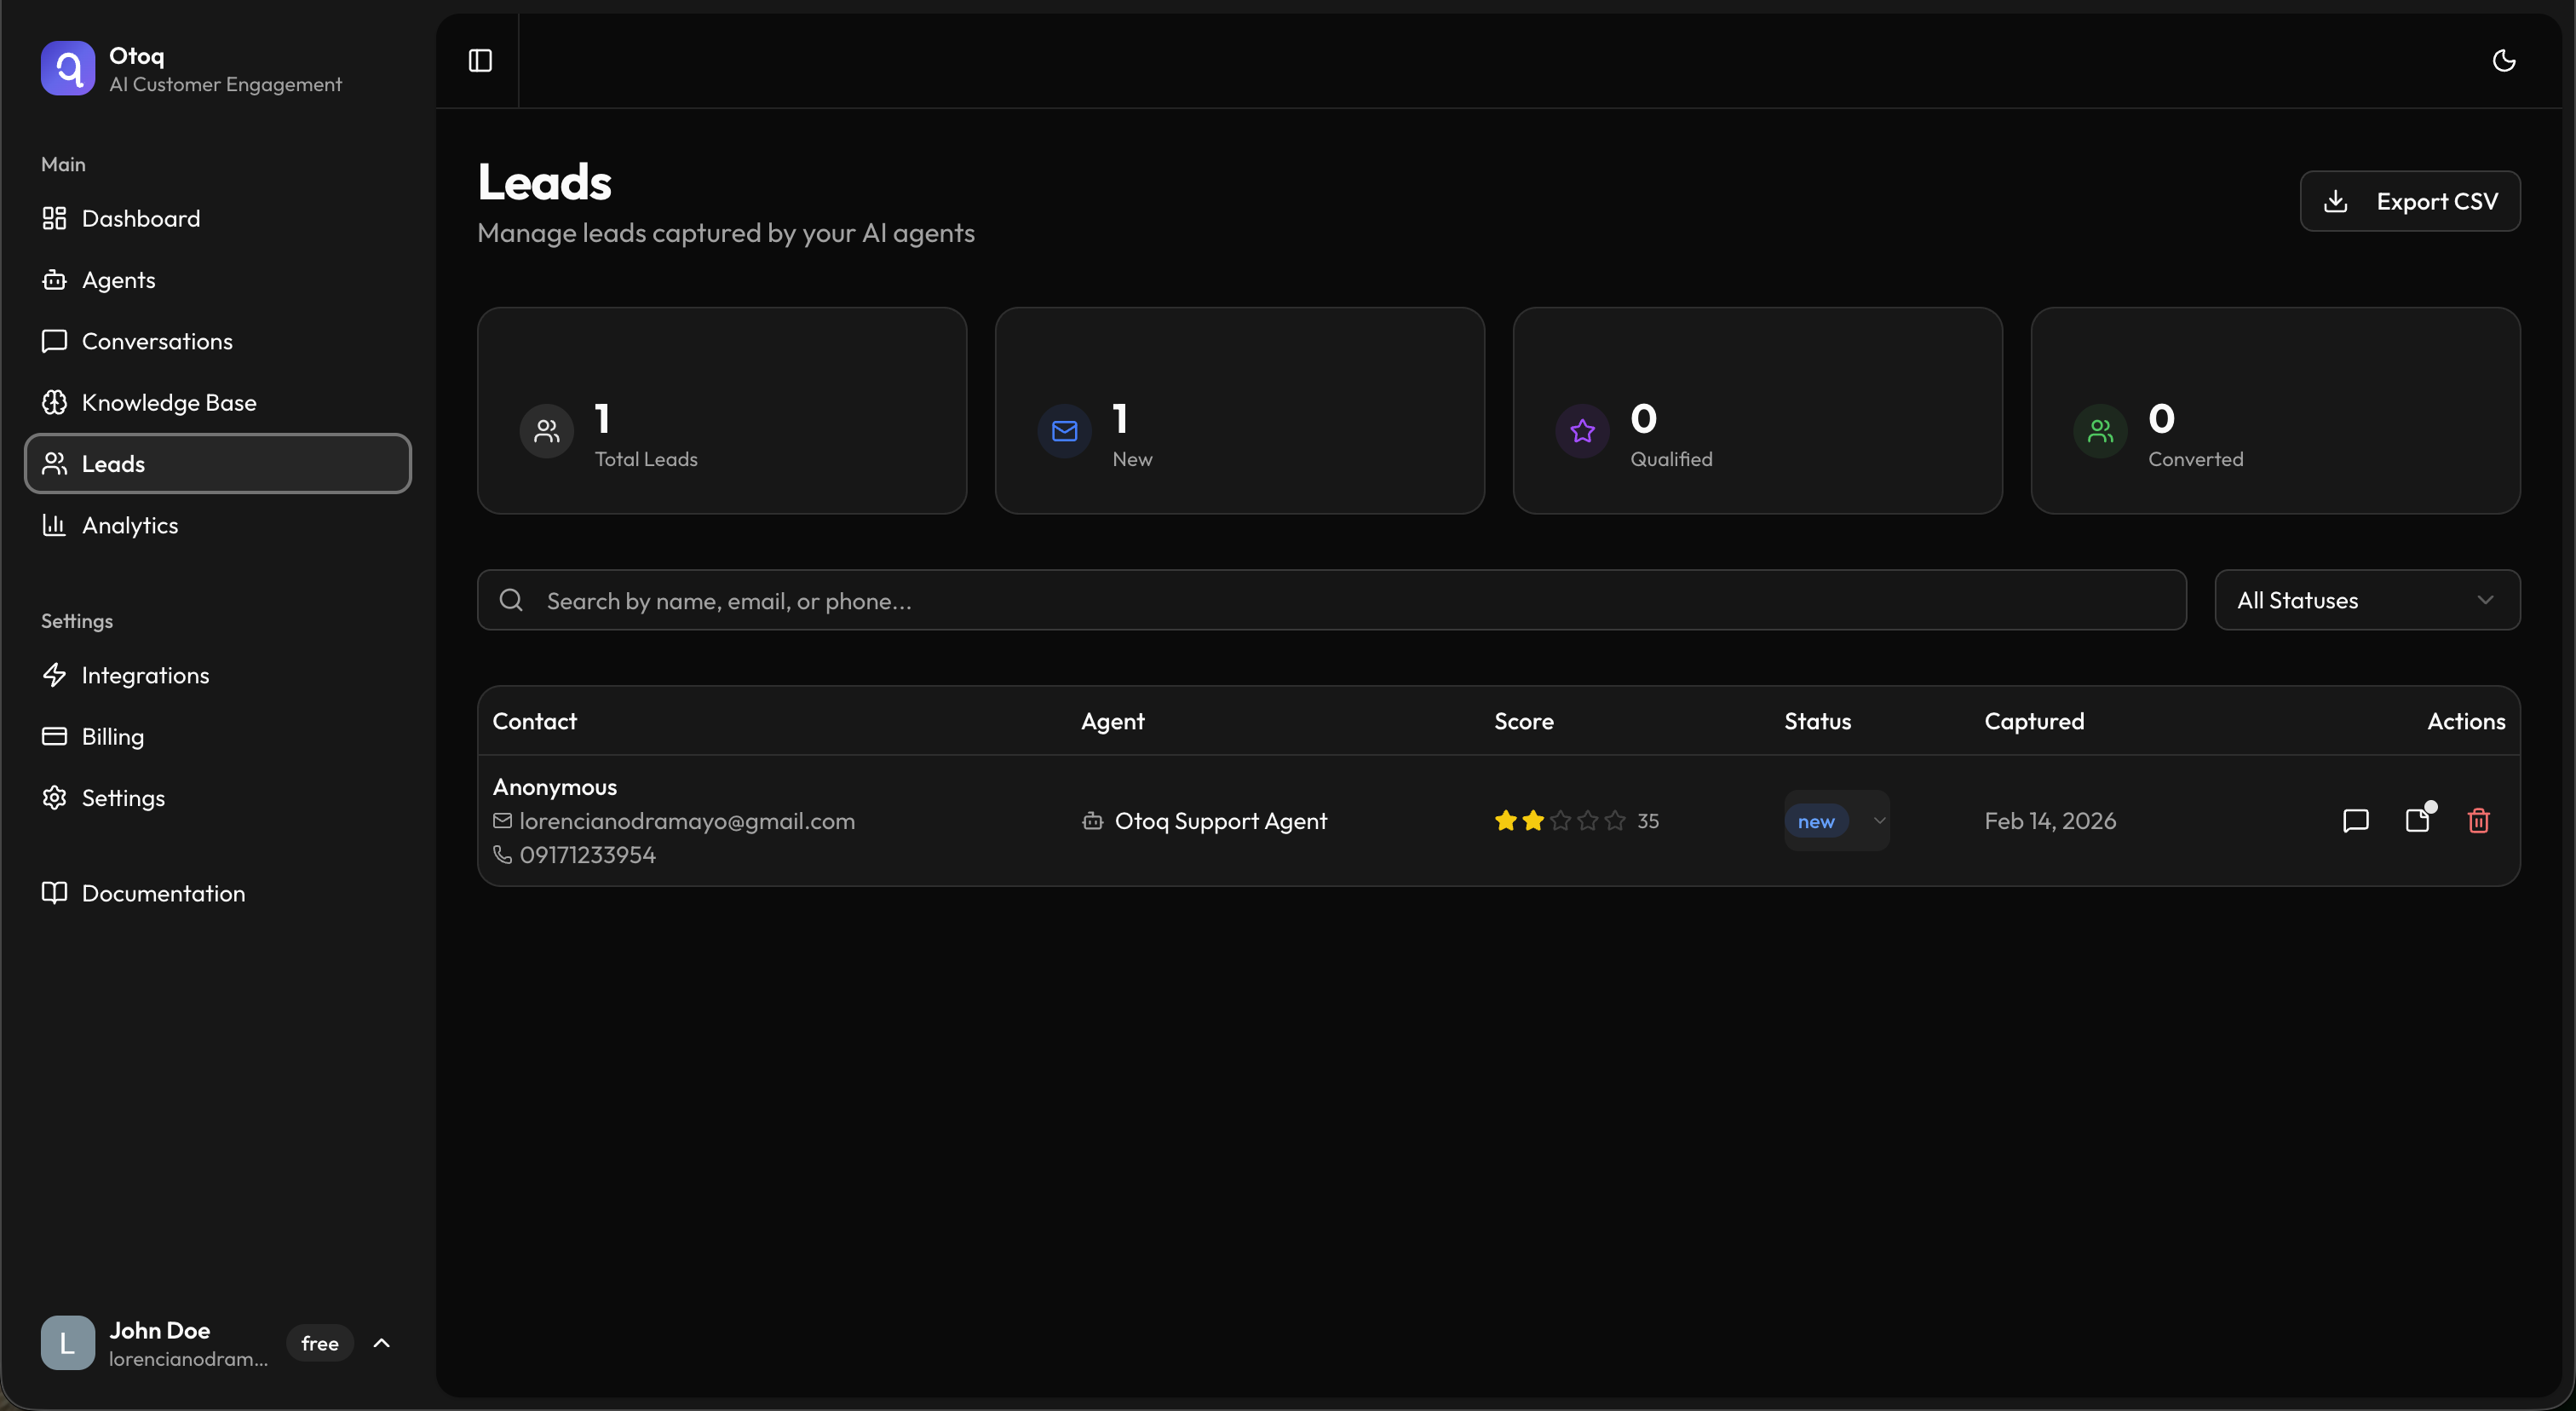Click the Otoq logo icon

click(68, 68)
